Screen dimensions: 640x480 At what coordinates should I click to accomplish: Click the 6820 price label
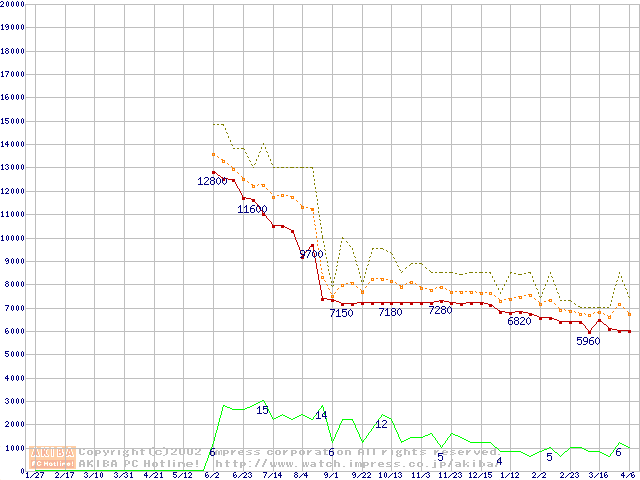point(519,321)
